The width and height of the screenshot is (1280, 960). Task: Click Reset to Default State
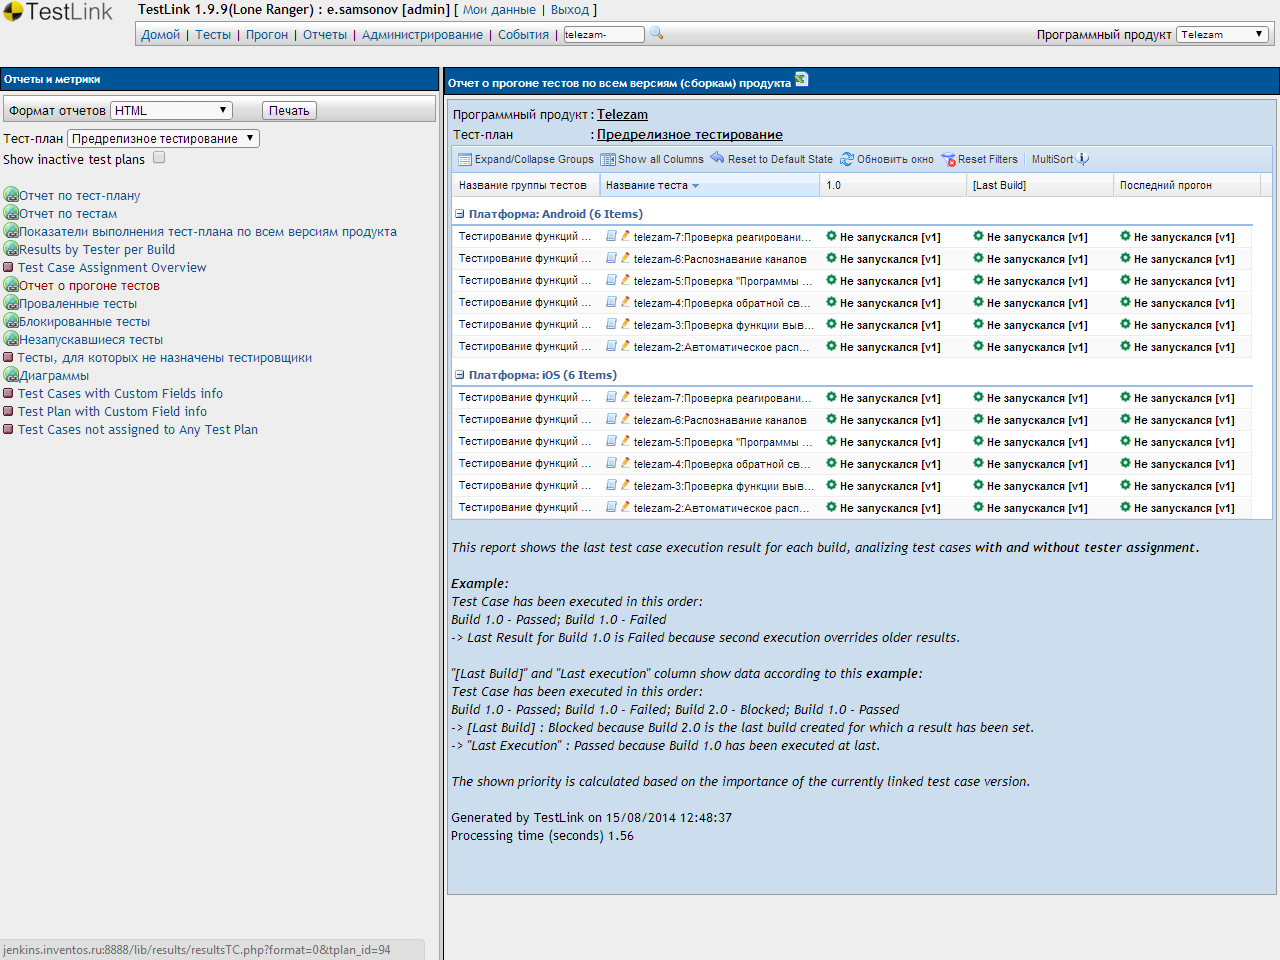pos(772,159)
